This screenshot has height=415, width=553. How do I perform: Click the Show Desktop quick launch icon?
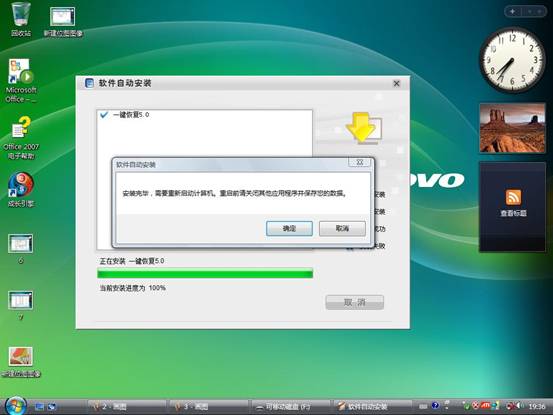40,407
